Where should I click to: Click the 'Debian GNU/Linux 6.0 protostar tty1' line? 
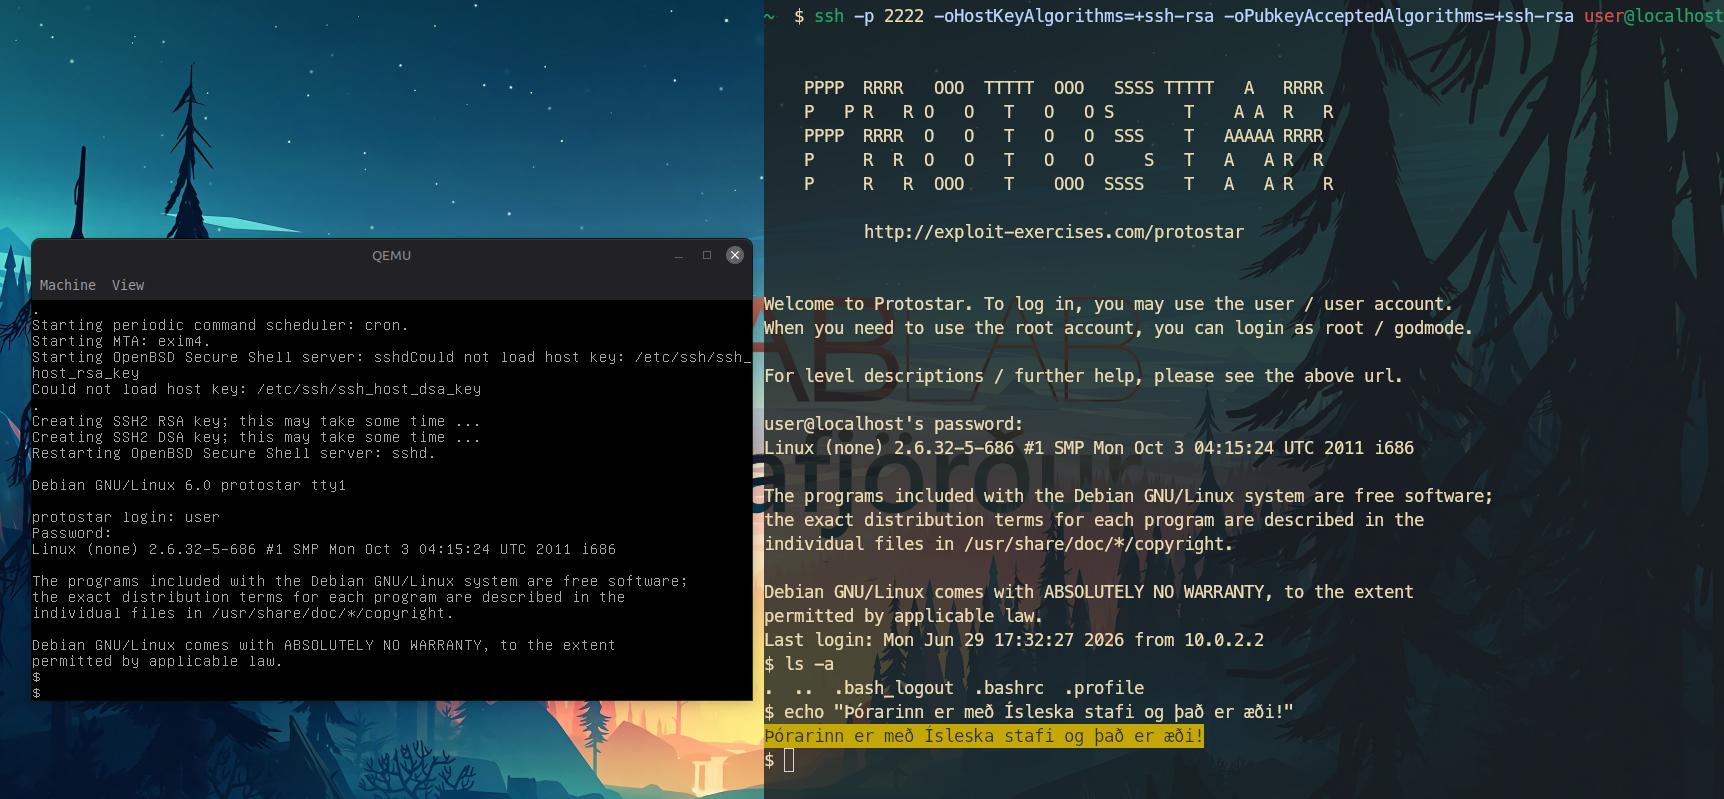tap(189, 485)
